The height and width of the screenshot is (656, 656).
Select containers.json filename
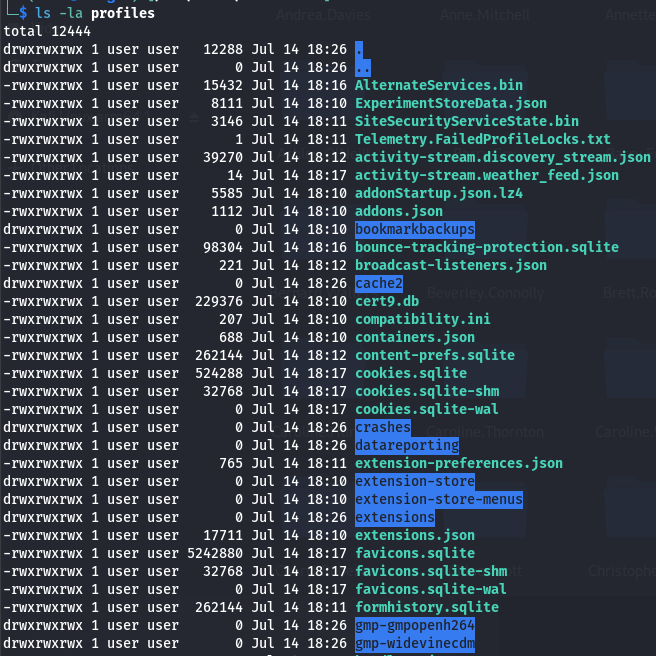point(415,337)
